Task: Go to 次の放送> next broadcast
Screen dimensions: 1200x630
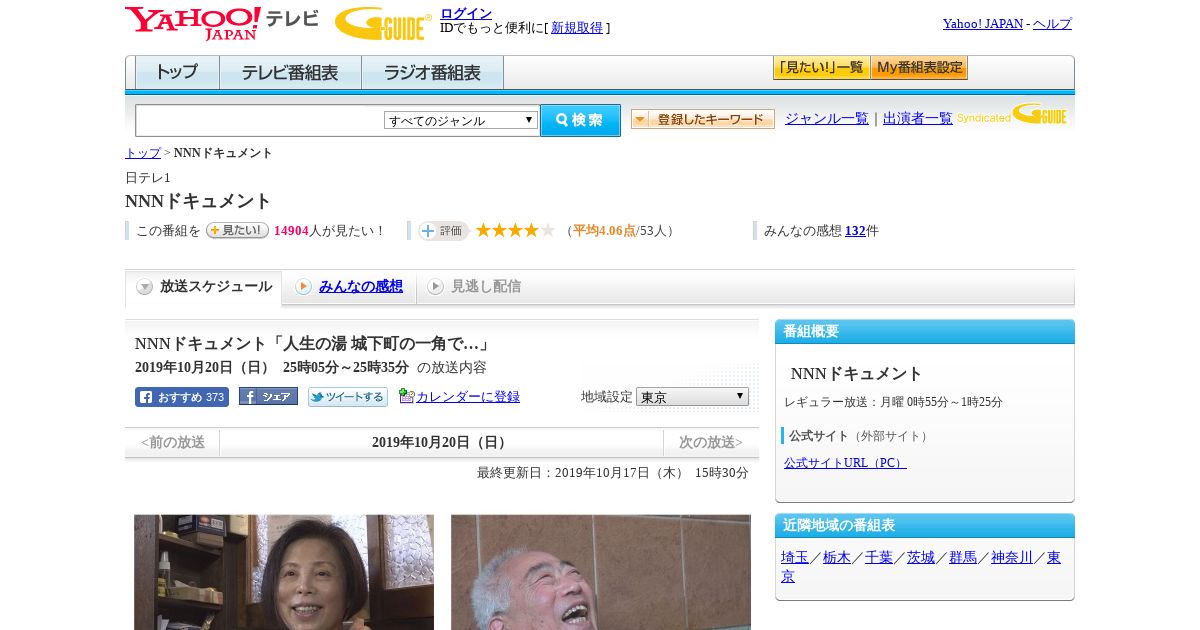Action: [x=711, y=442]
